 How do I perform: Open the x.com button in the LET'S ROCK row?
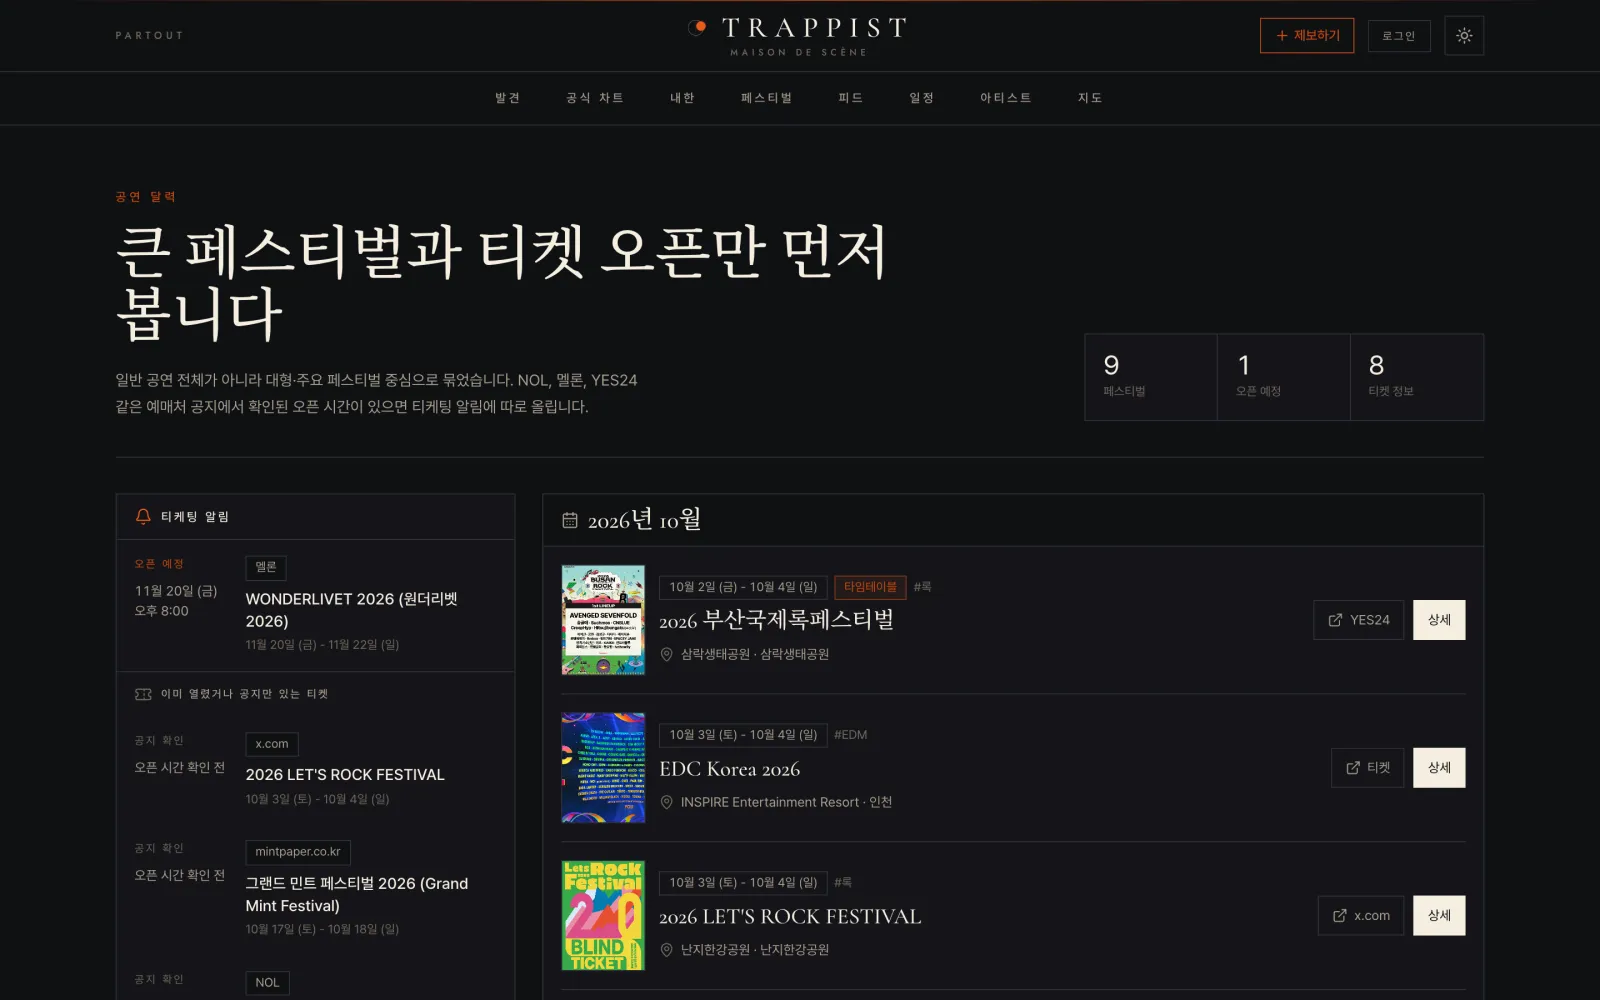click(1361, 916)
